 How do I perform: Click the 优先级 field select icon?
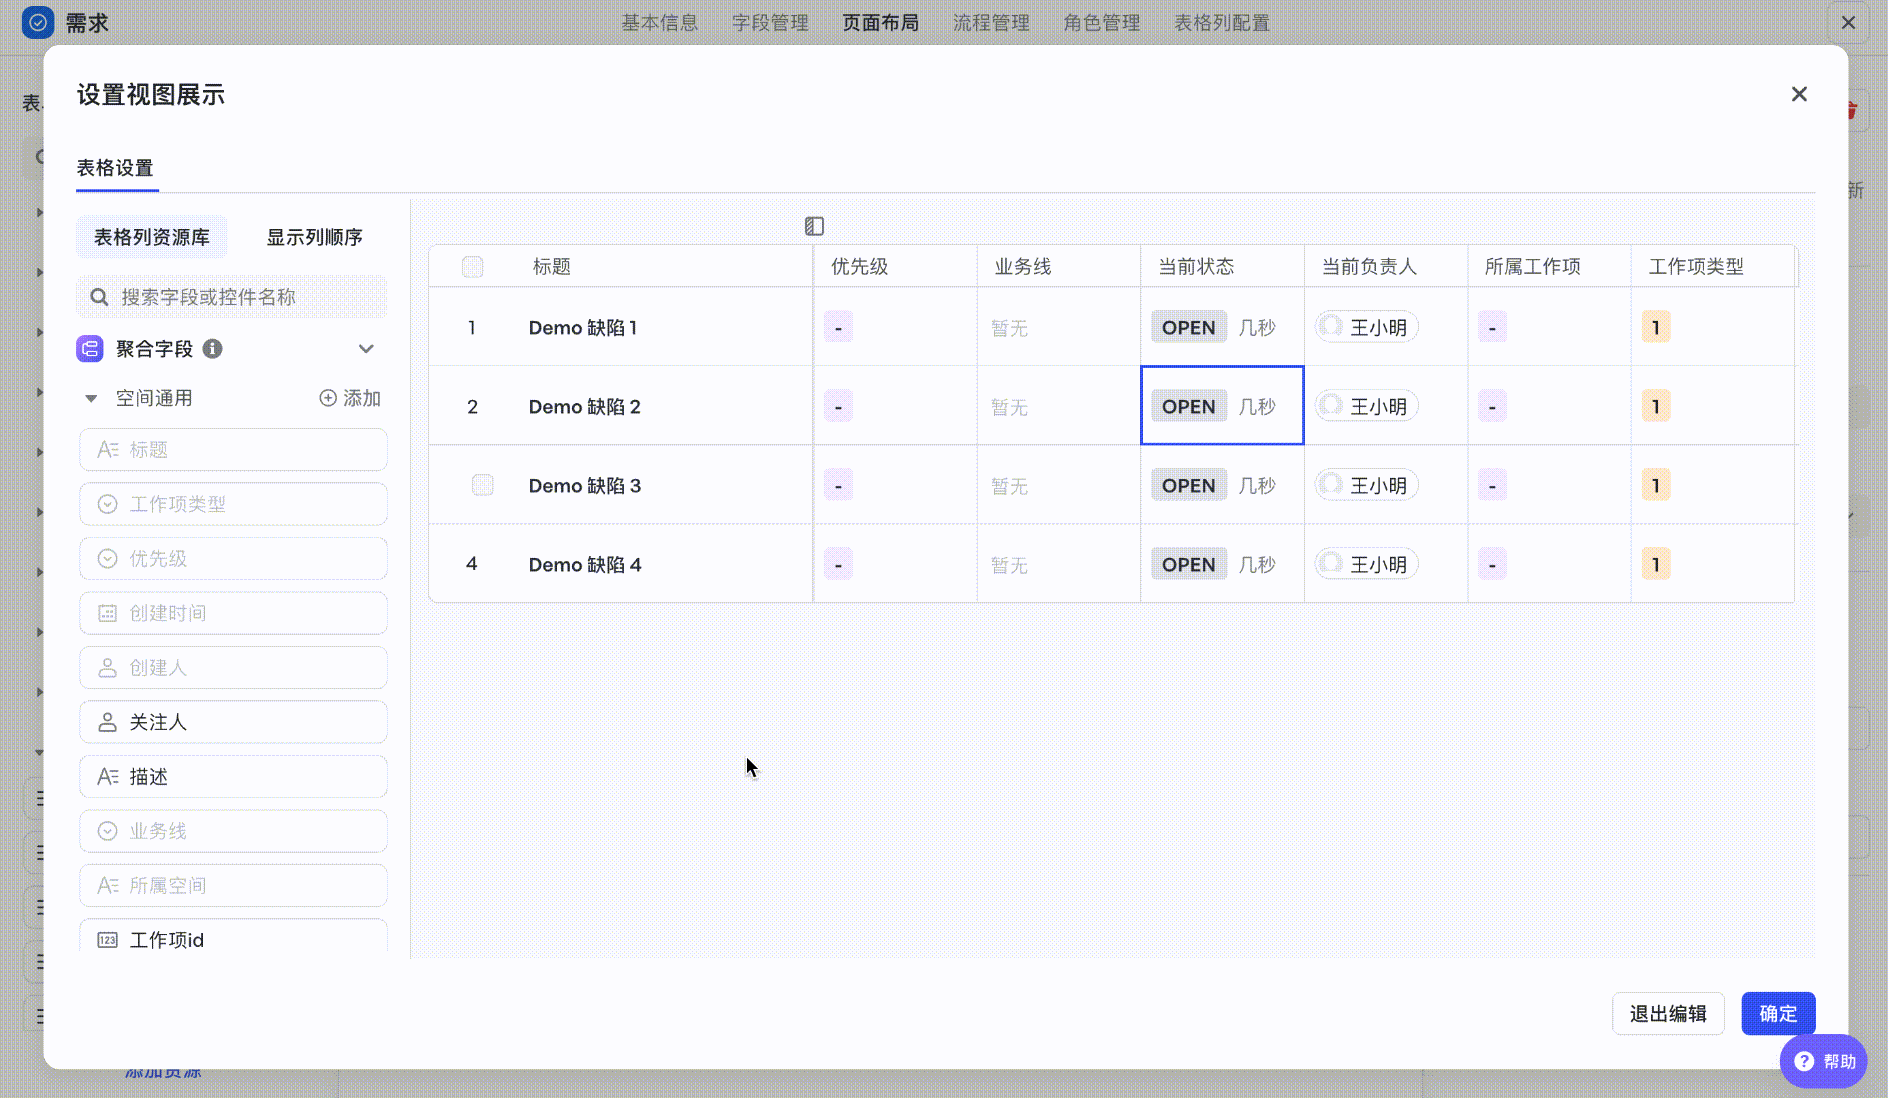[x=108, y=559]
